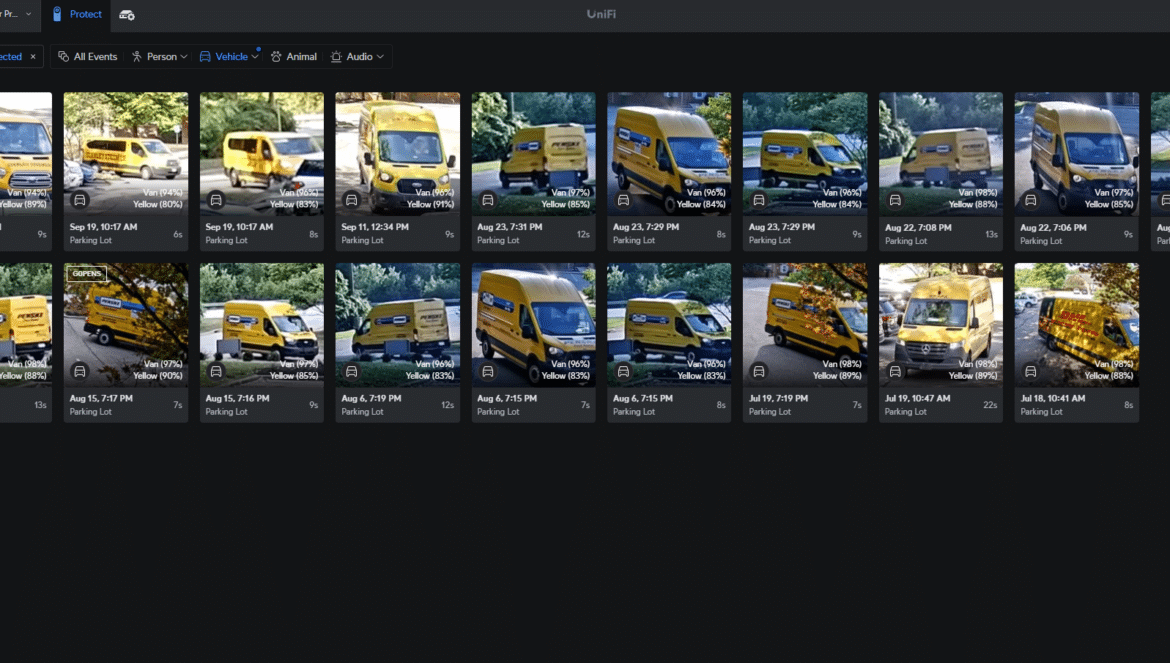Click vehicle icon on Jul 18, 10:41 AM event
Screen dimensions: 1170x663
click(x=1030, y=371)
